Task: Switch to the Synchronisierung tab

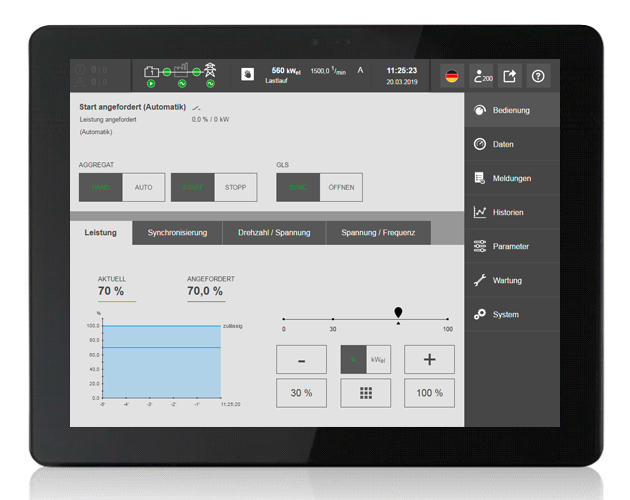Action: pos(177,233)
